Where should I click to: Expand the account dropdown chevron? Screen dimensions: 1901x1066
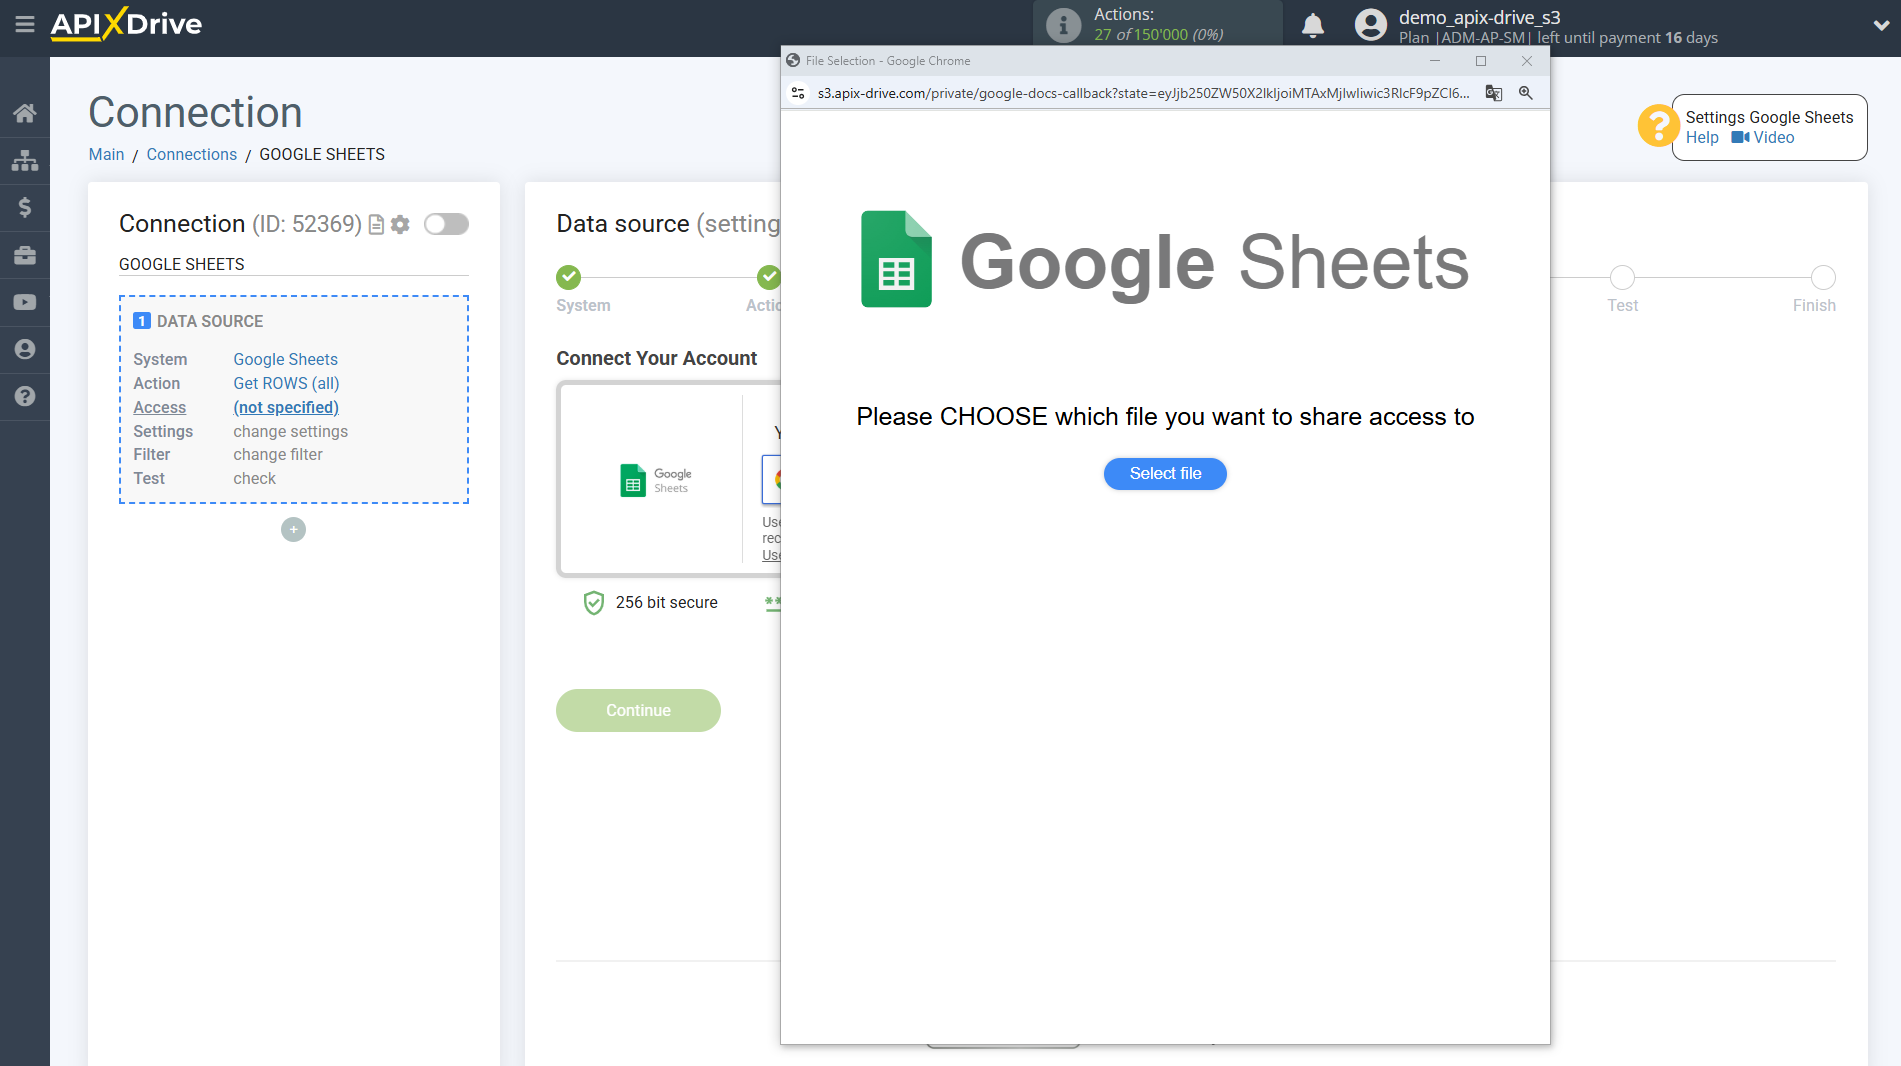1880,26
